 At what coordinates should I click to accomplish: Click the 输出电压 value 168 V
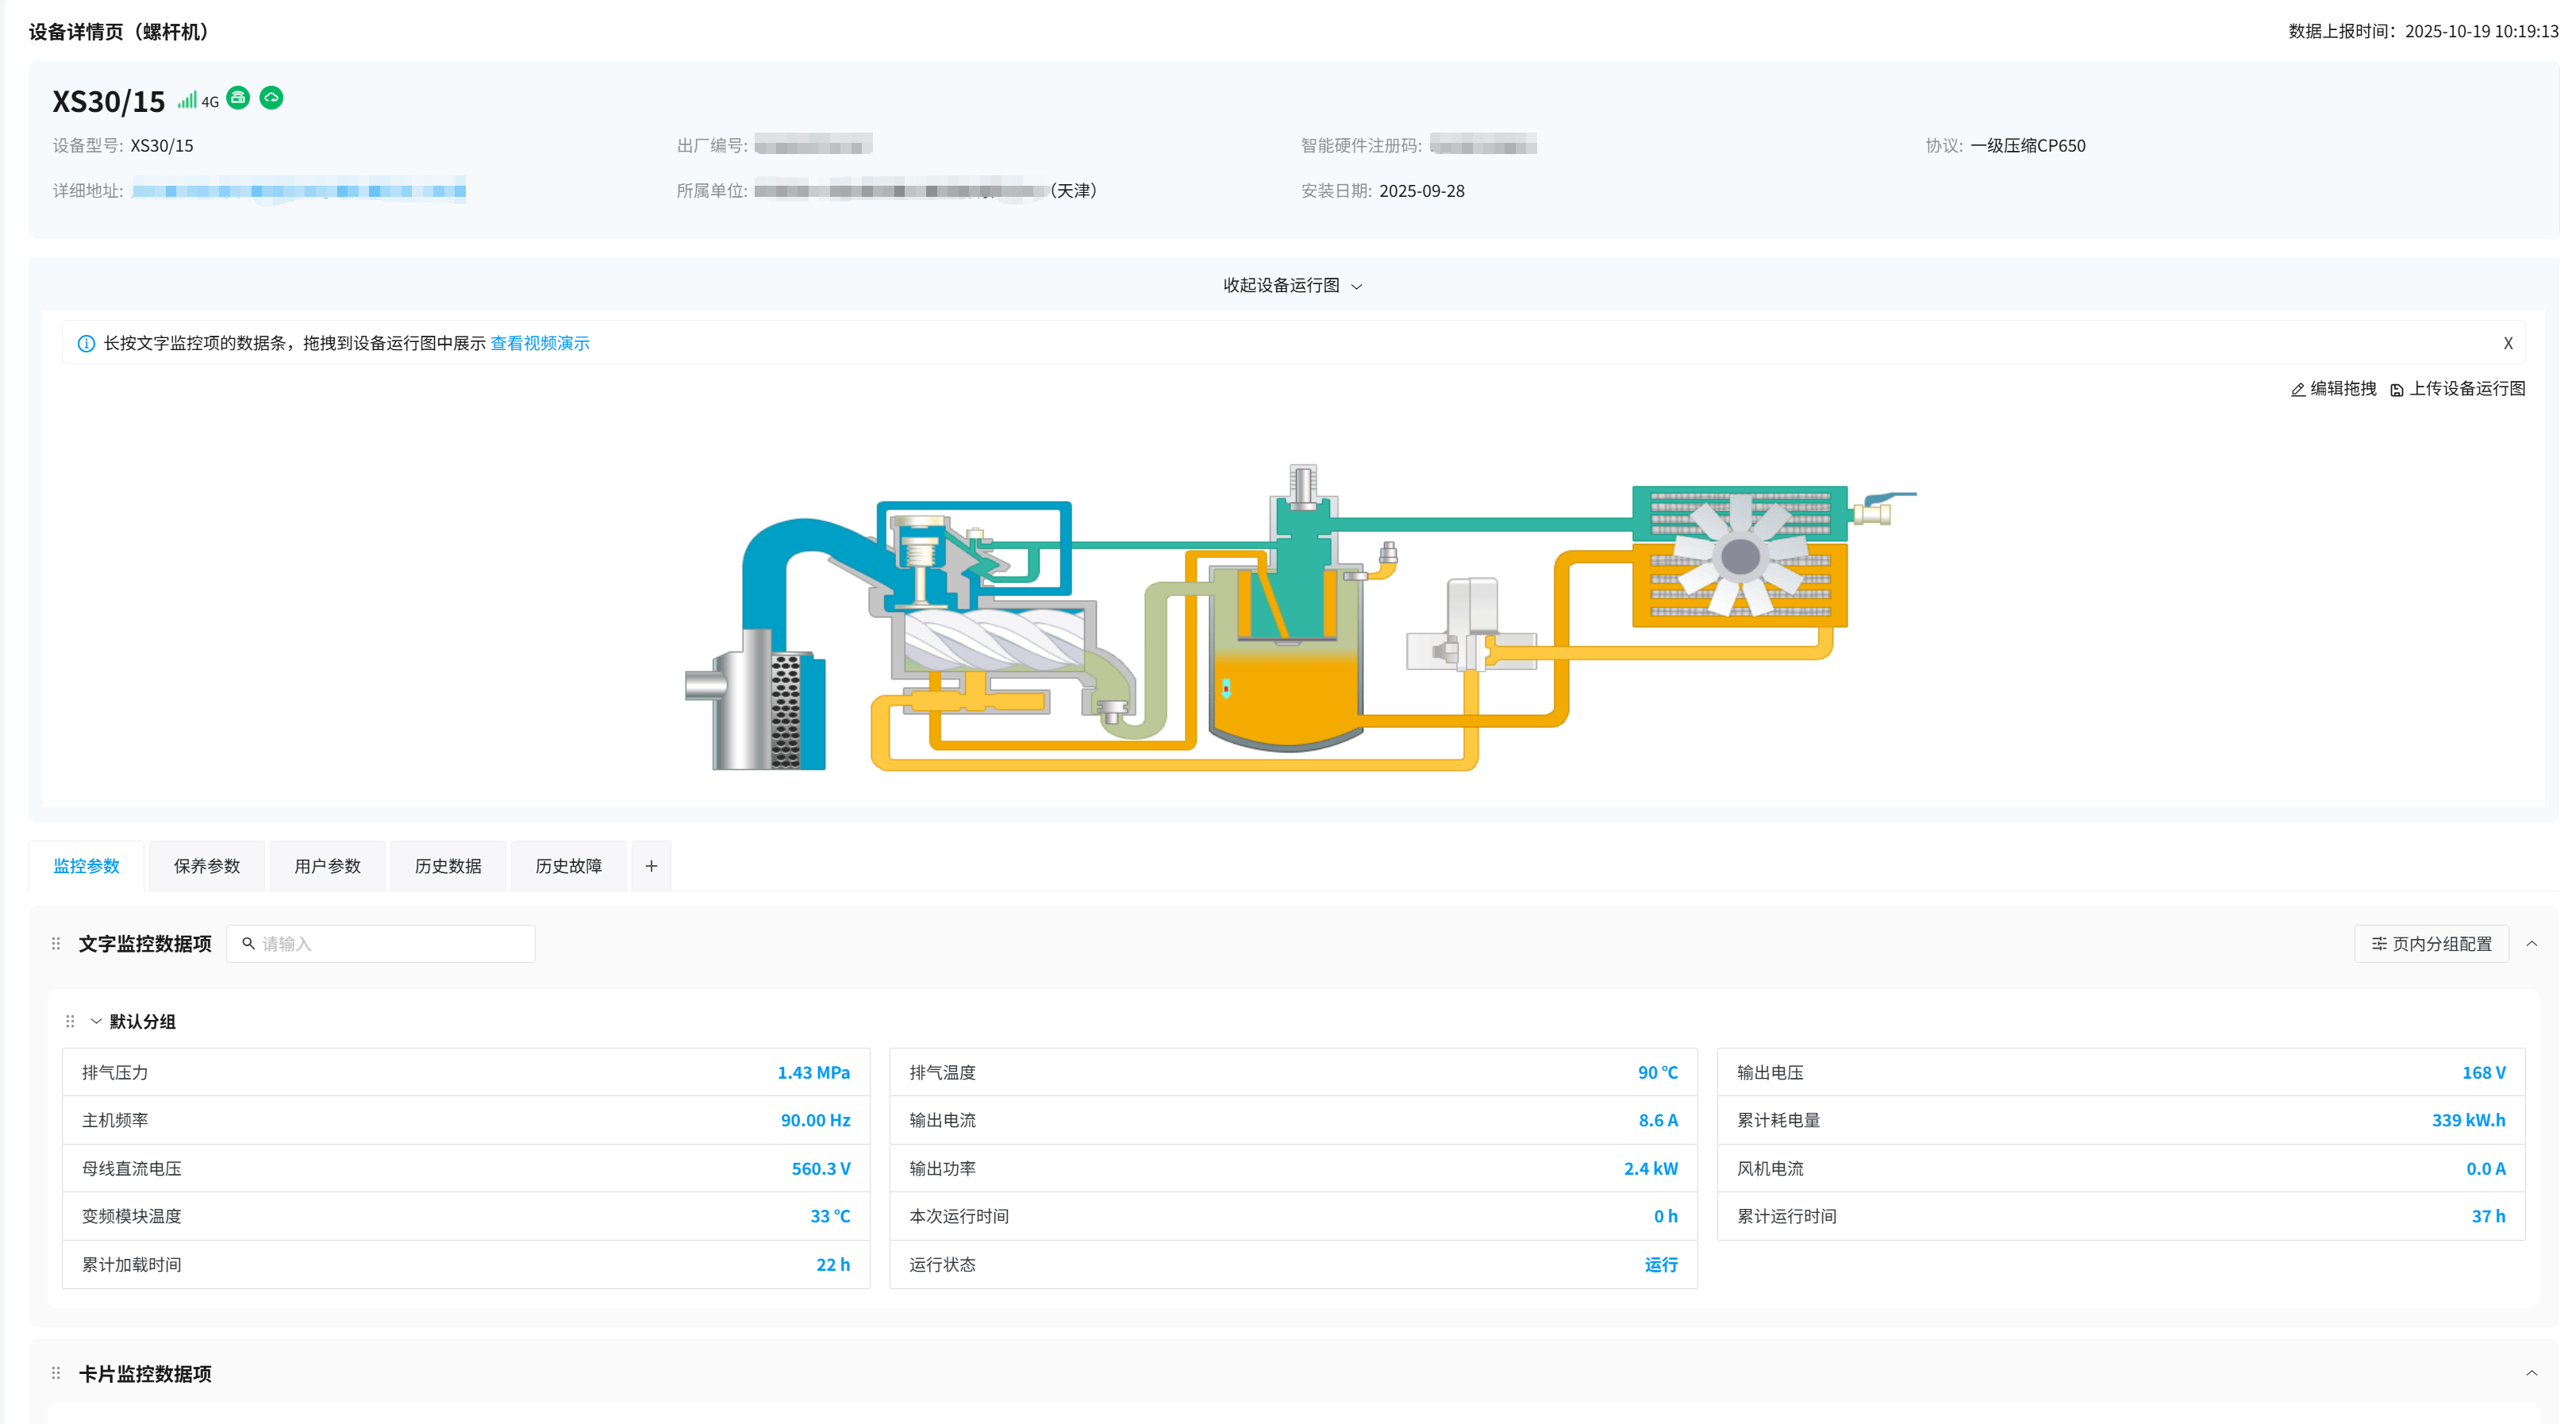(x=2484, y=1072)
